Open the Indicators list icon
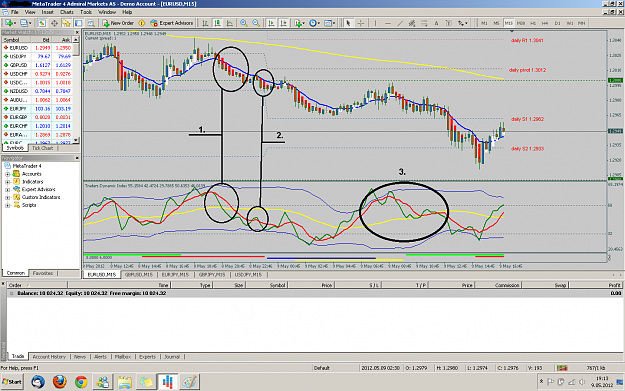The height and width of the screenshot is (391, 625). [298, 23]
